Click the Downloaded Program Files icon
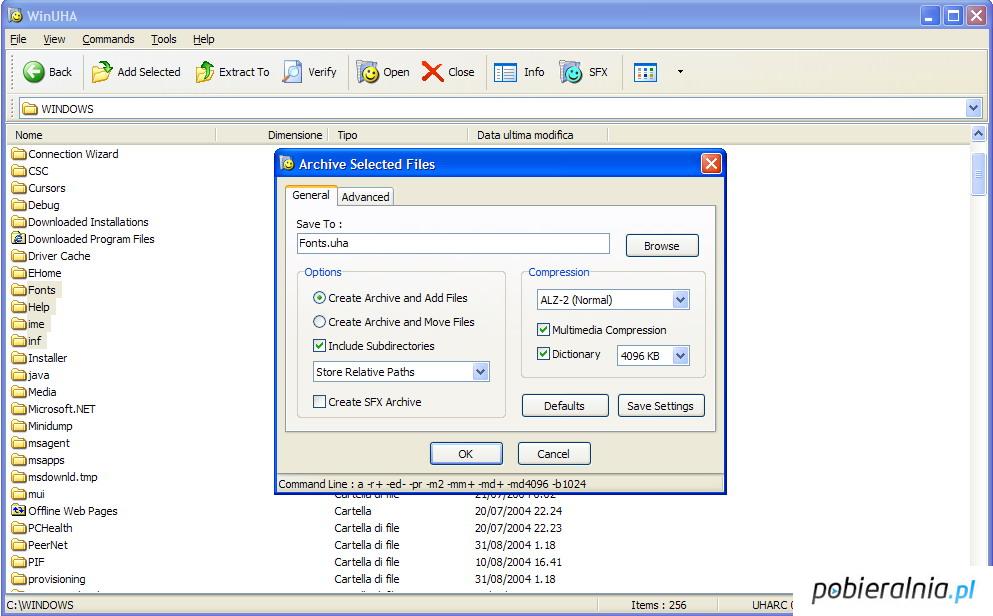 [19, 239]
